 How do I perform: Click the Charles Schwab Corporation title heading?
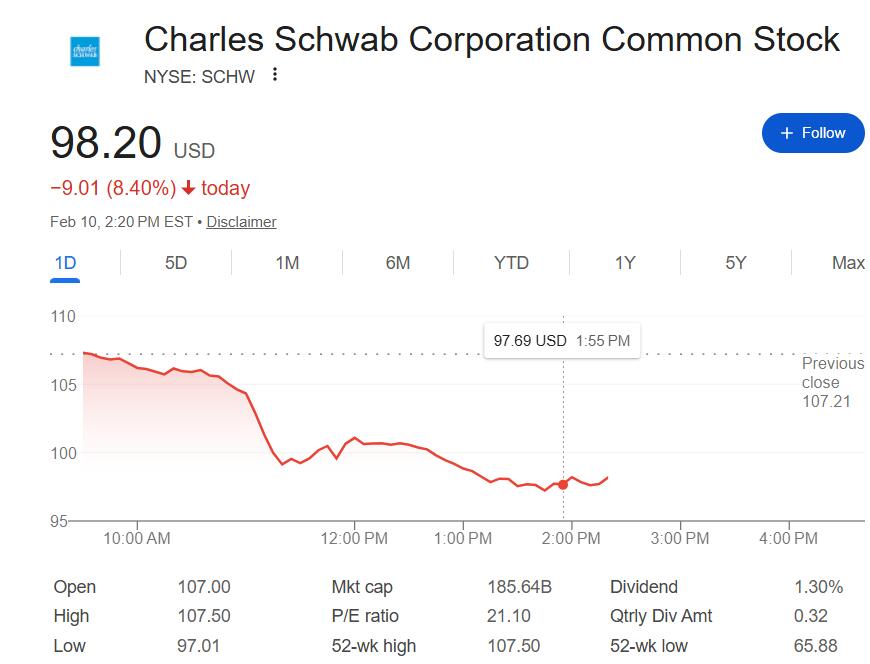492,39
